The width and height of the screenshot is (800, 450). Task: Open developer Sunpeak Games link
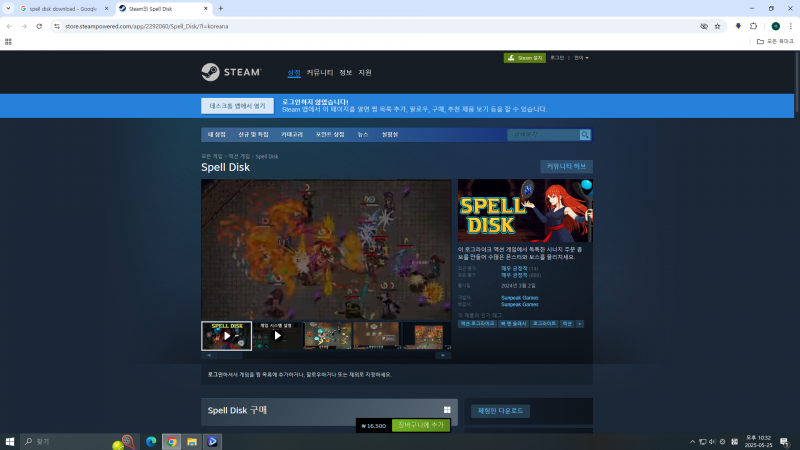519,298
